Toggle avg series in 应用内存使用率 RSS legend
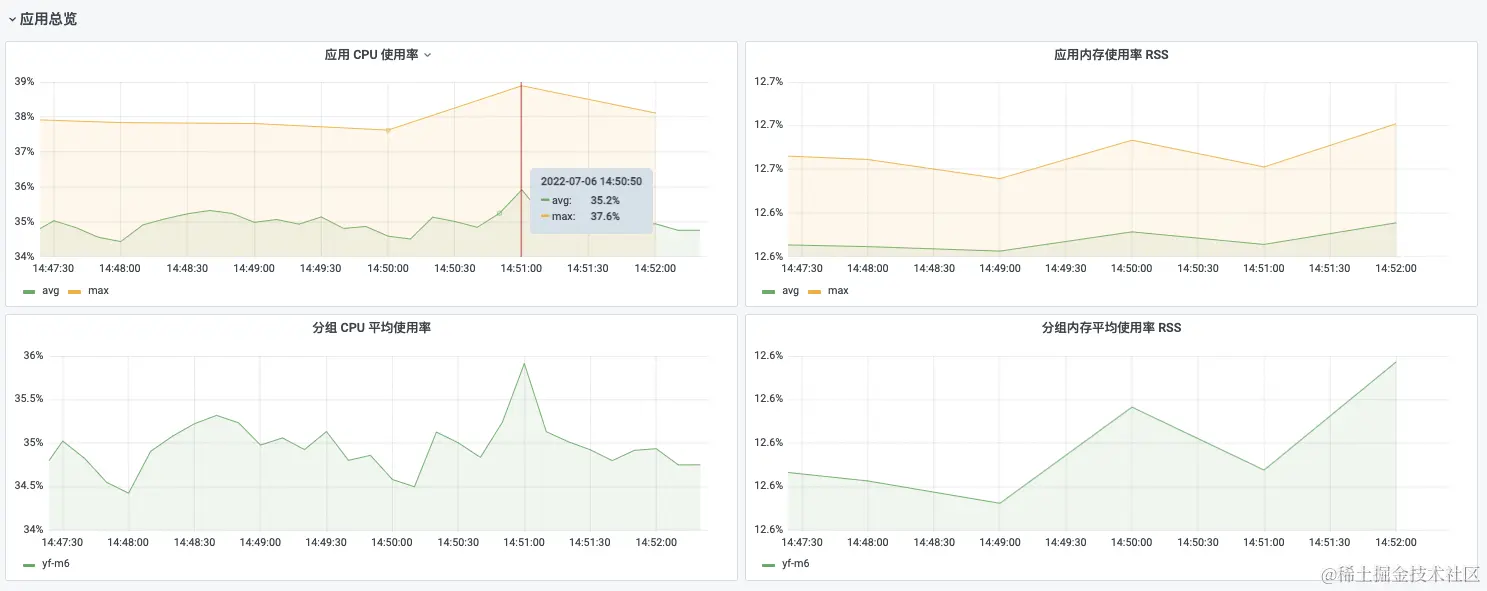 tap(791, 291)
